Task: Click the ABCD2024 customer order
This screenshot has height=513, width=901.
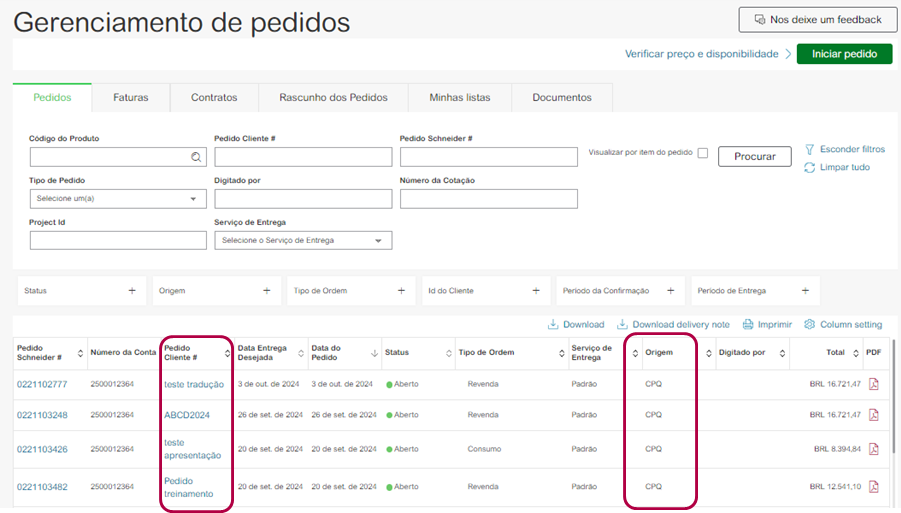Action: [x=187, y=415]
